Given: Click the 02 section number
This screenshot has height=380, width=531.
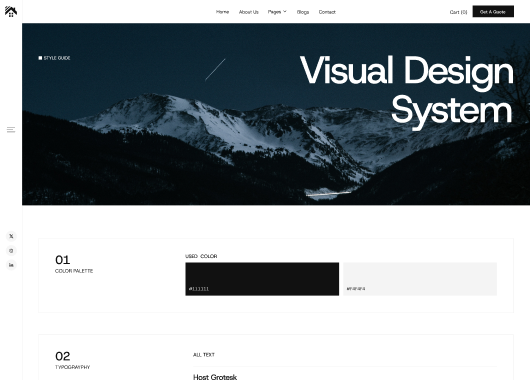Looking at the screenshot, I should tap(63, 356).
